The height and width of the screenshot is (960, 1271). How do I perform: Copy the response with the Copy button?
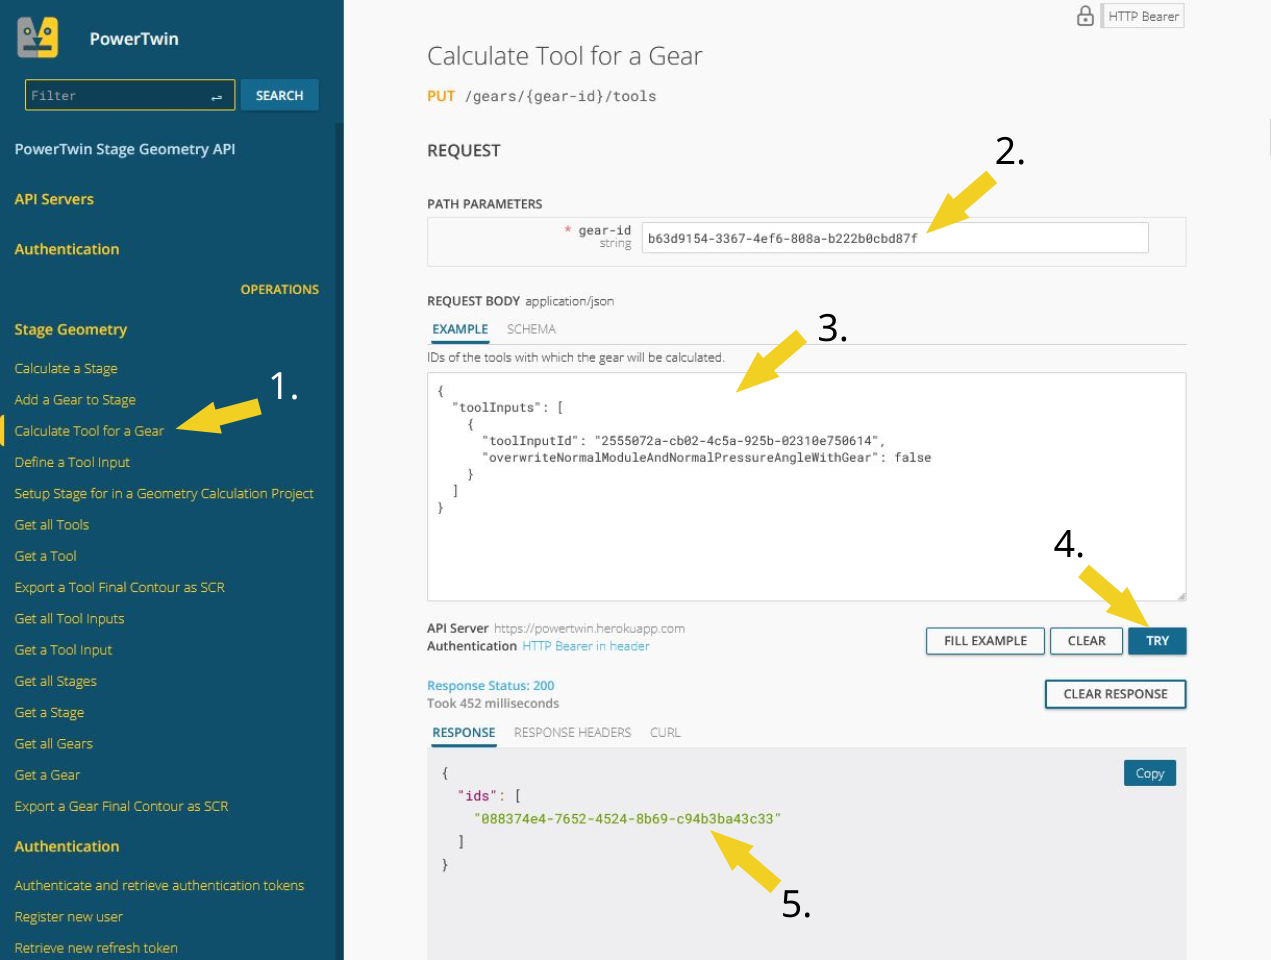1149,773
